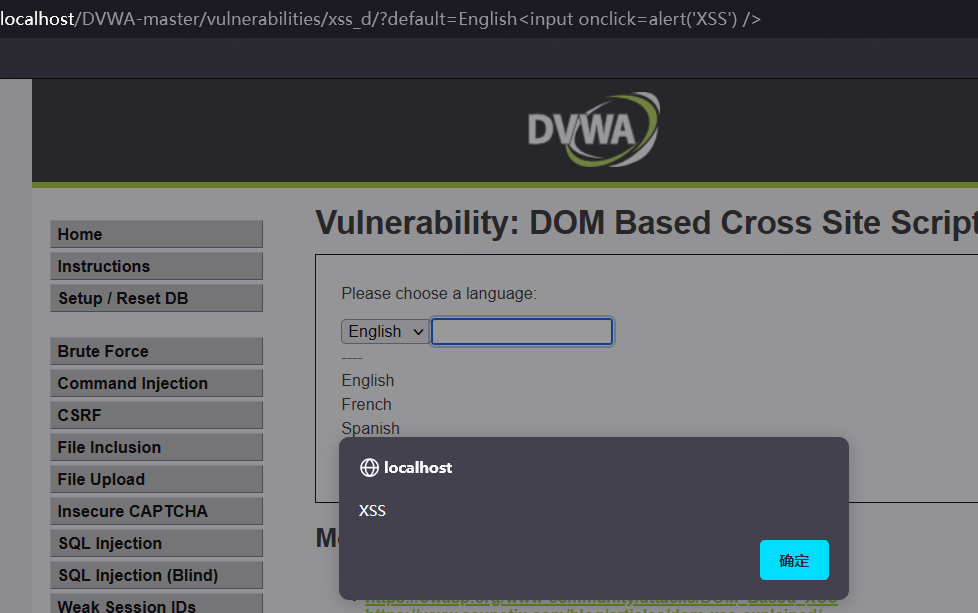Choose Spanish option in language list
The width and height of the screenshot is (978, 613).
pos(370,429)
